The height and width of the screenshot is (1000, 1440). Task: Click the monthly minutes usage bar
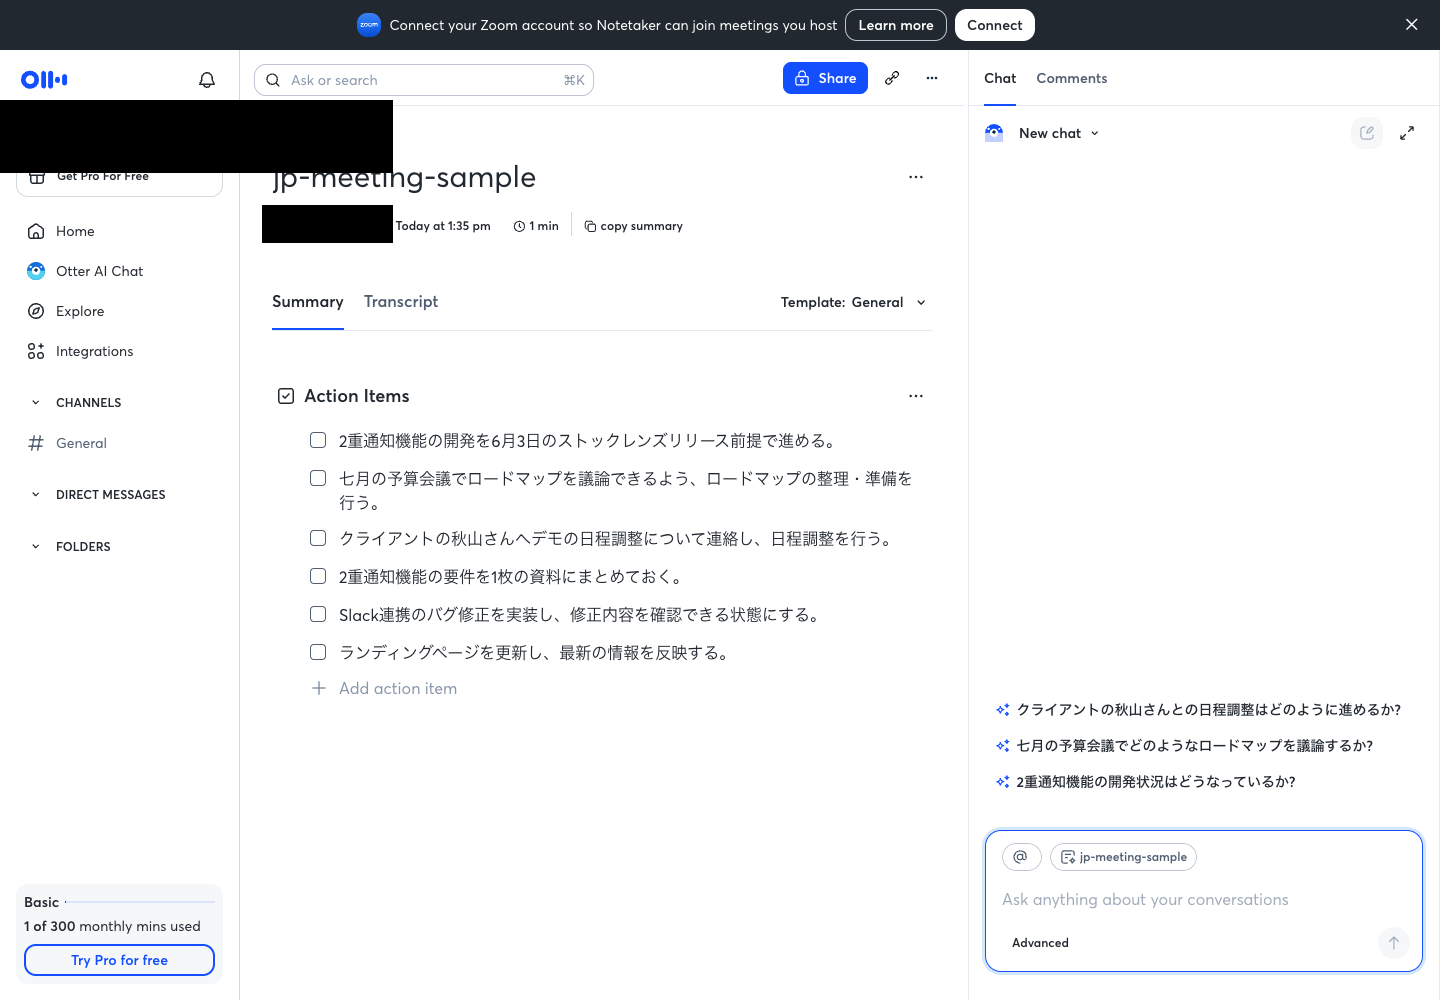(x=140, y=902)
